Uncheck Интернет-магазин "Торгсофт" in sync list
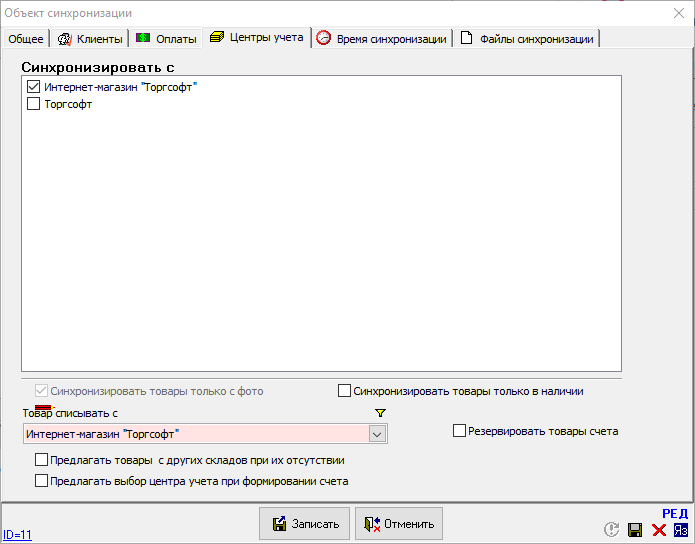This screenshot has height=544, width=695. tap(34, 87)
